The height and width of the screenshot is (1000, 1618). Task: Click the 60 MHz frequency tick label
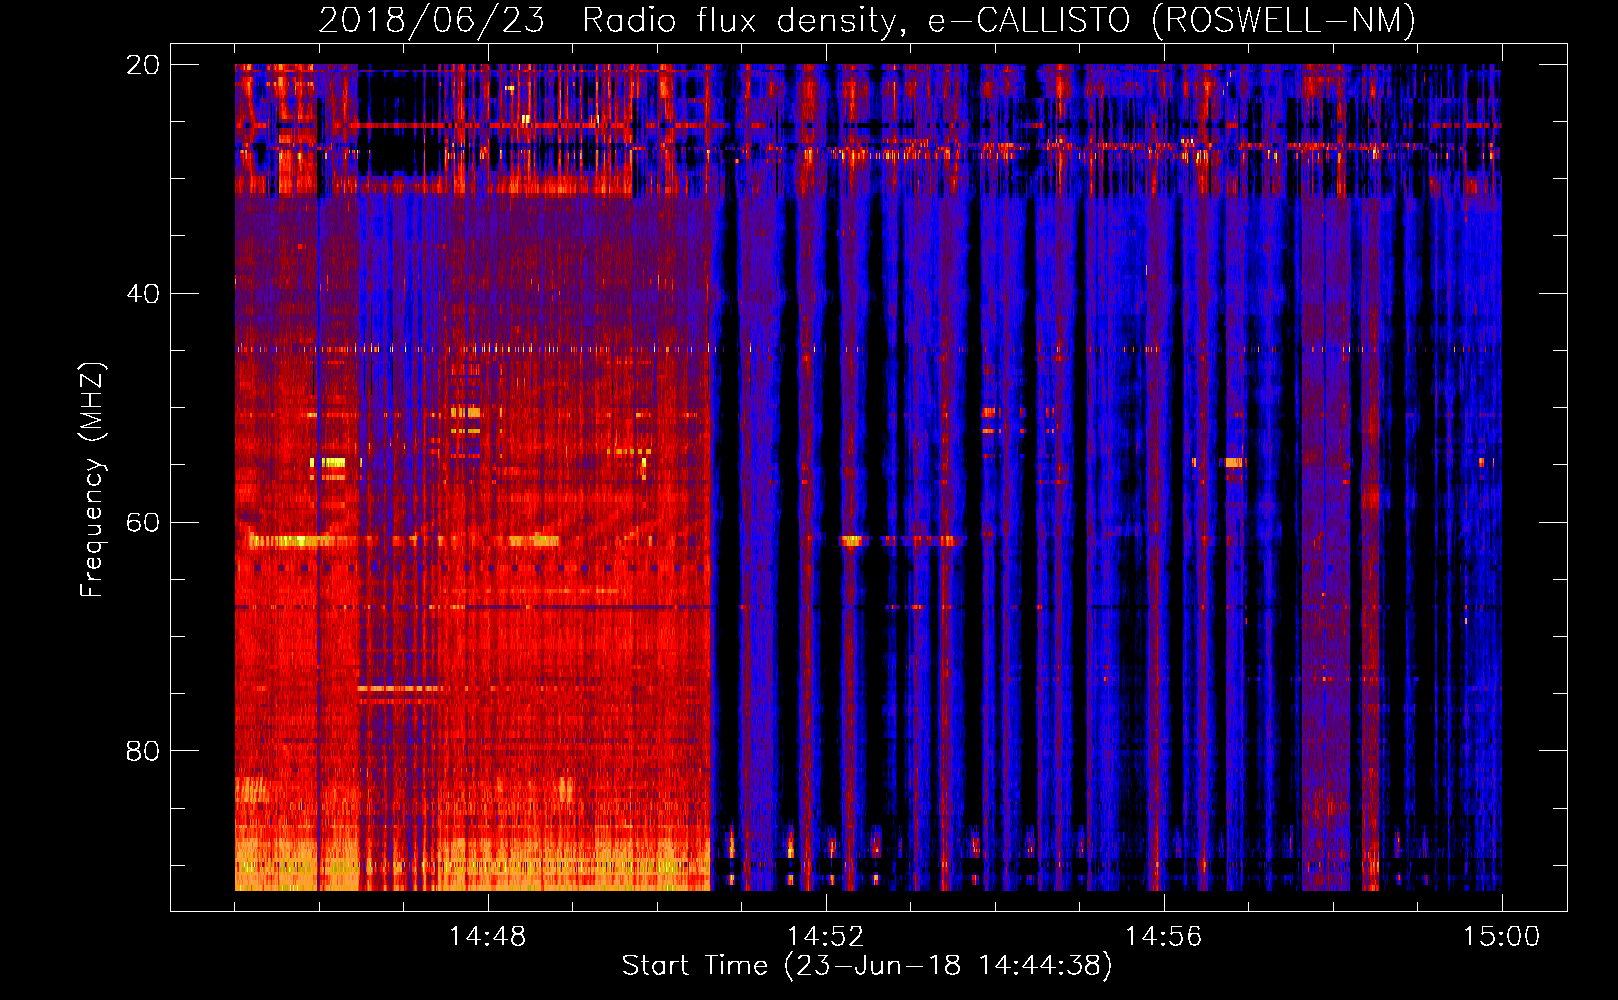pos(142,522)
